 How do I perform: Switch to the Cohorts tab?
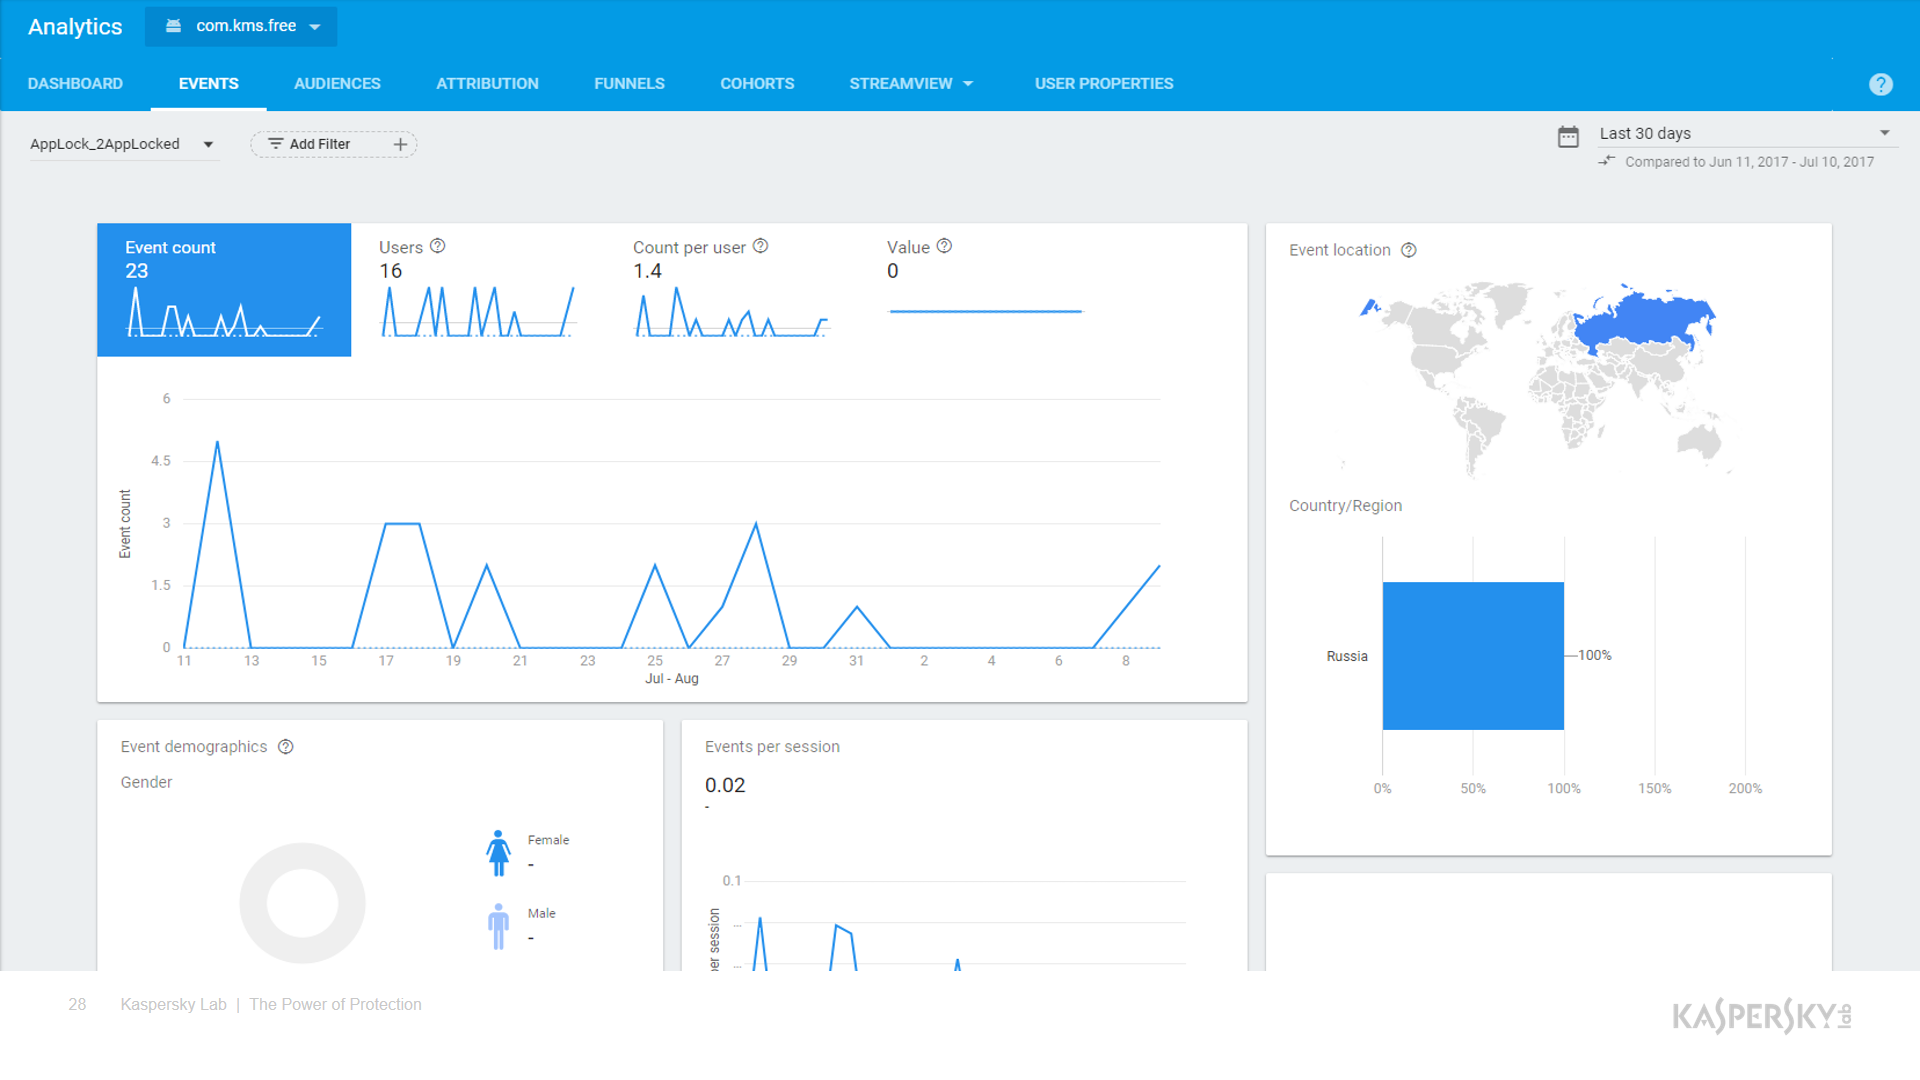point(757,84)
